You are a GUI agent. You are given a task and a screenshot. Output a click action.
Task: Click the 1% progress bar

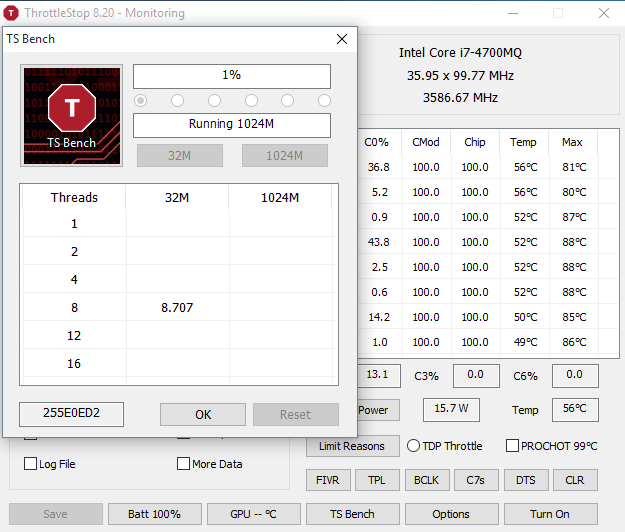coord(232,76)
